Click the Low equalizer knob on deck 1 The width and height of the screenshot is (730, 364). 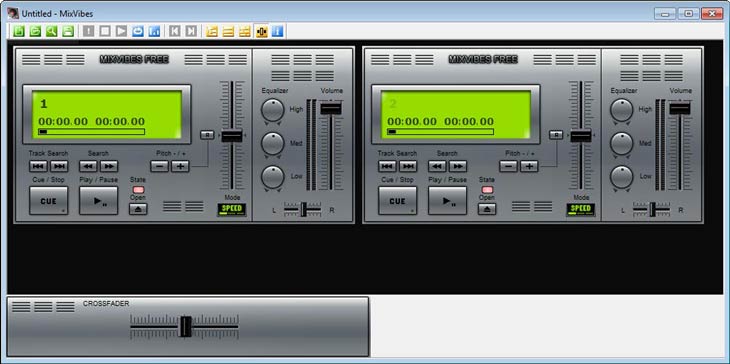pos(273,177)
